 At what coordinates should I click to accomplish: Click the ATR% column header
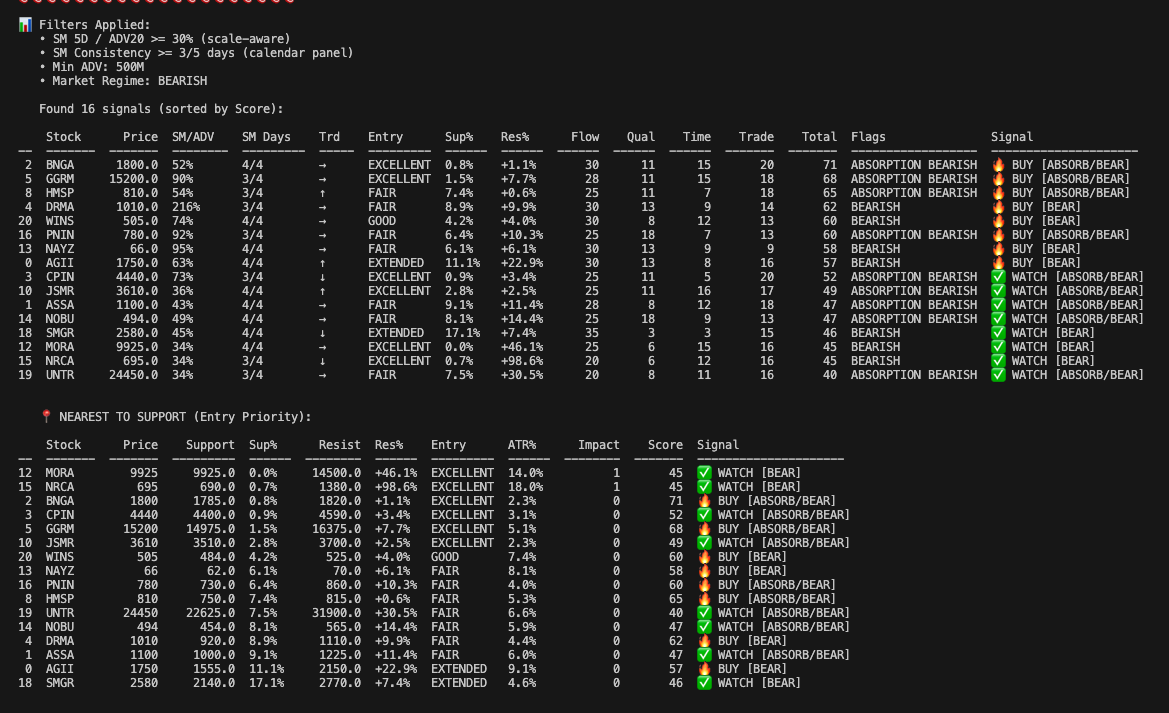525,445
